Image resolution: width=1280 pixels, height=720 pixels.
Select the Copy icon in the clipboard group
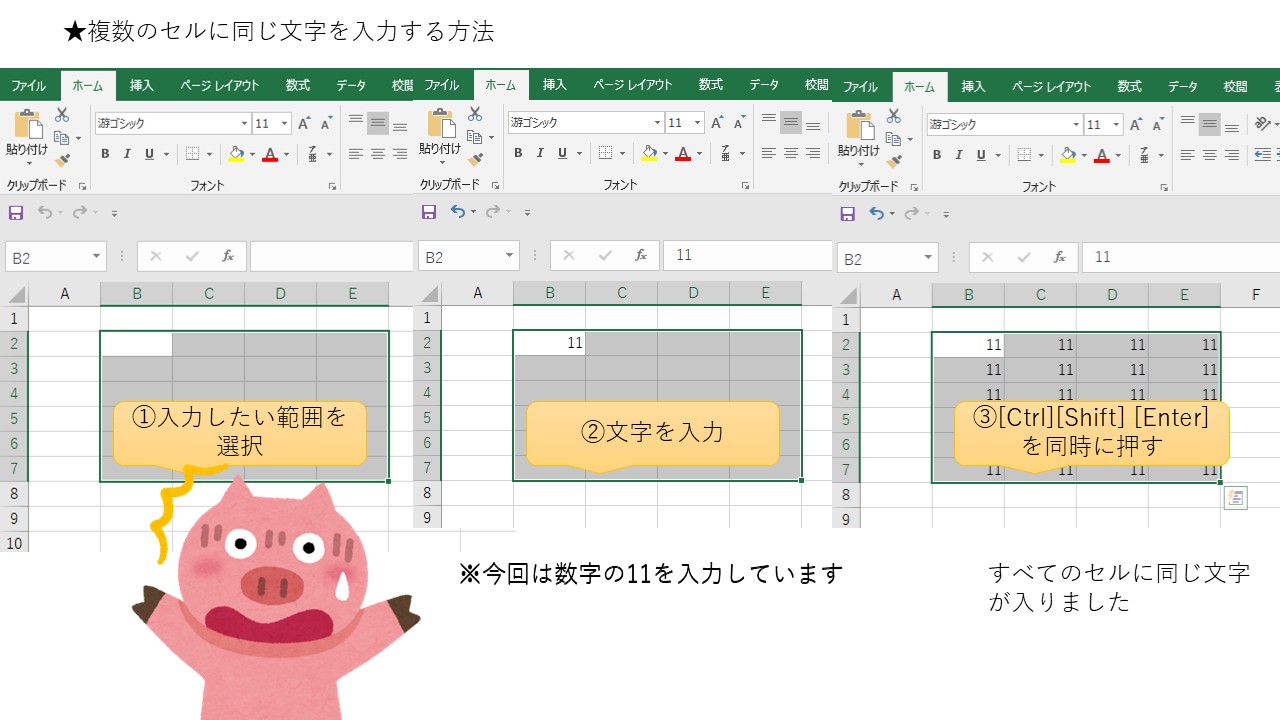61,138
